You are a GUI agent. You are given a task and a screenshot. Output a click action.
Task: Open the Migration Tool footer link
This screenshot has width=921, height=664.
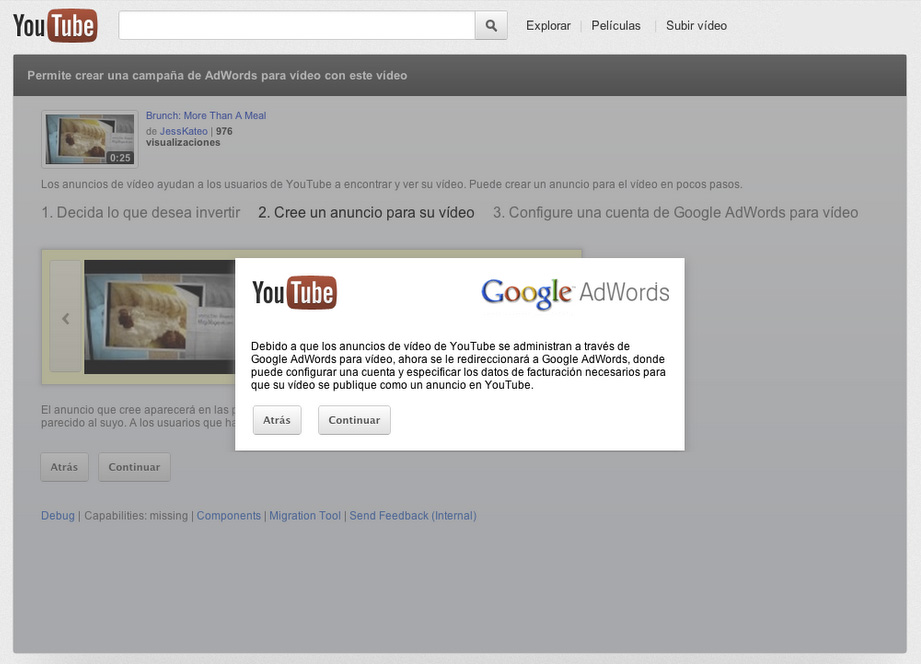305,516
